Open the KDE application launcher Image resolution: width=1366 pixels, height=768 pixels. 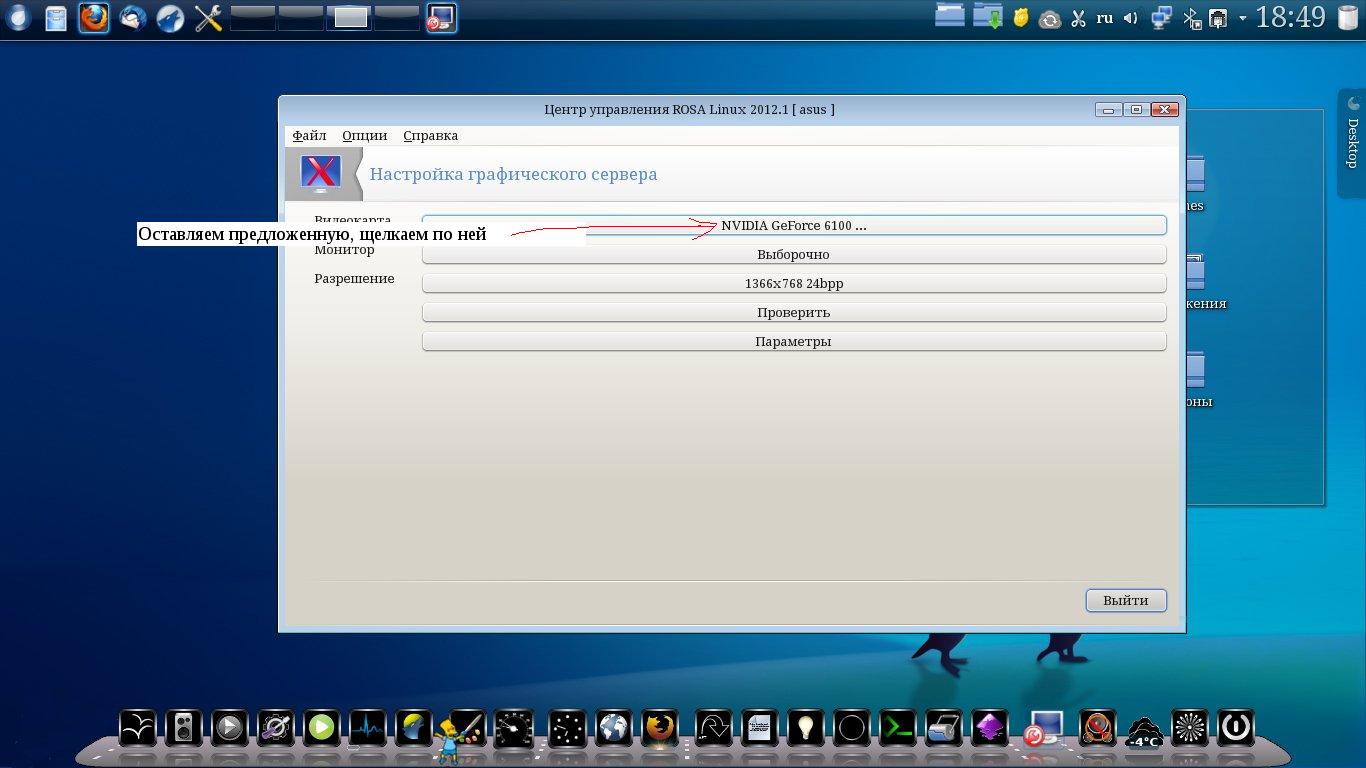tap(19, 18)
